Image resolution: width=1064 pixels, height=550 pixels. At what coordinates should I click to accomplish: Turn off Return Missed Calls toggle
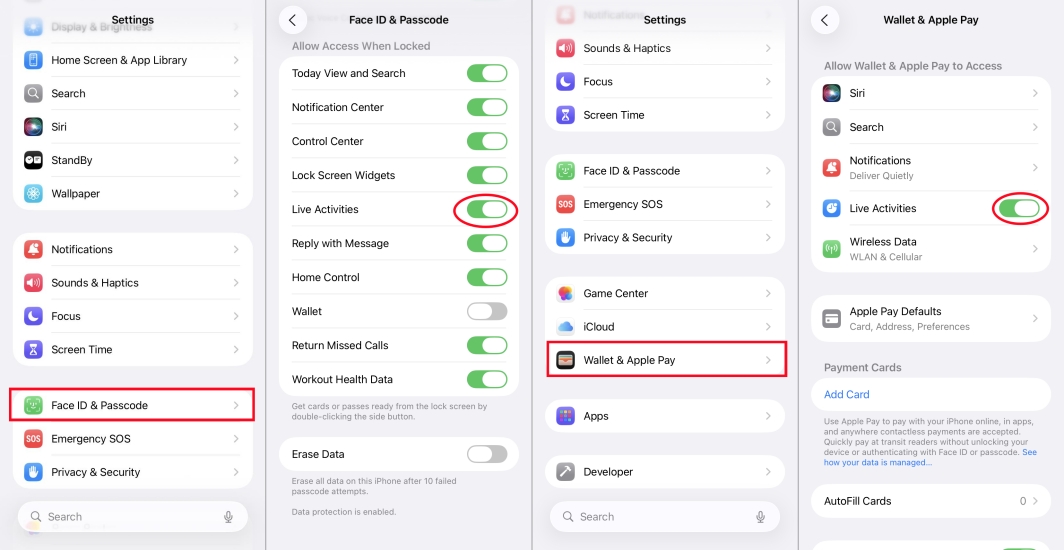click(x=487, y=345)
